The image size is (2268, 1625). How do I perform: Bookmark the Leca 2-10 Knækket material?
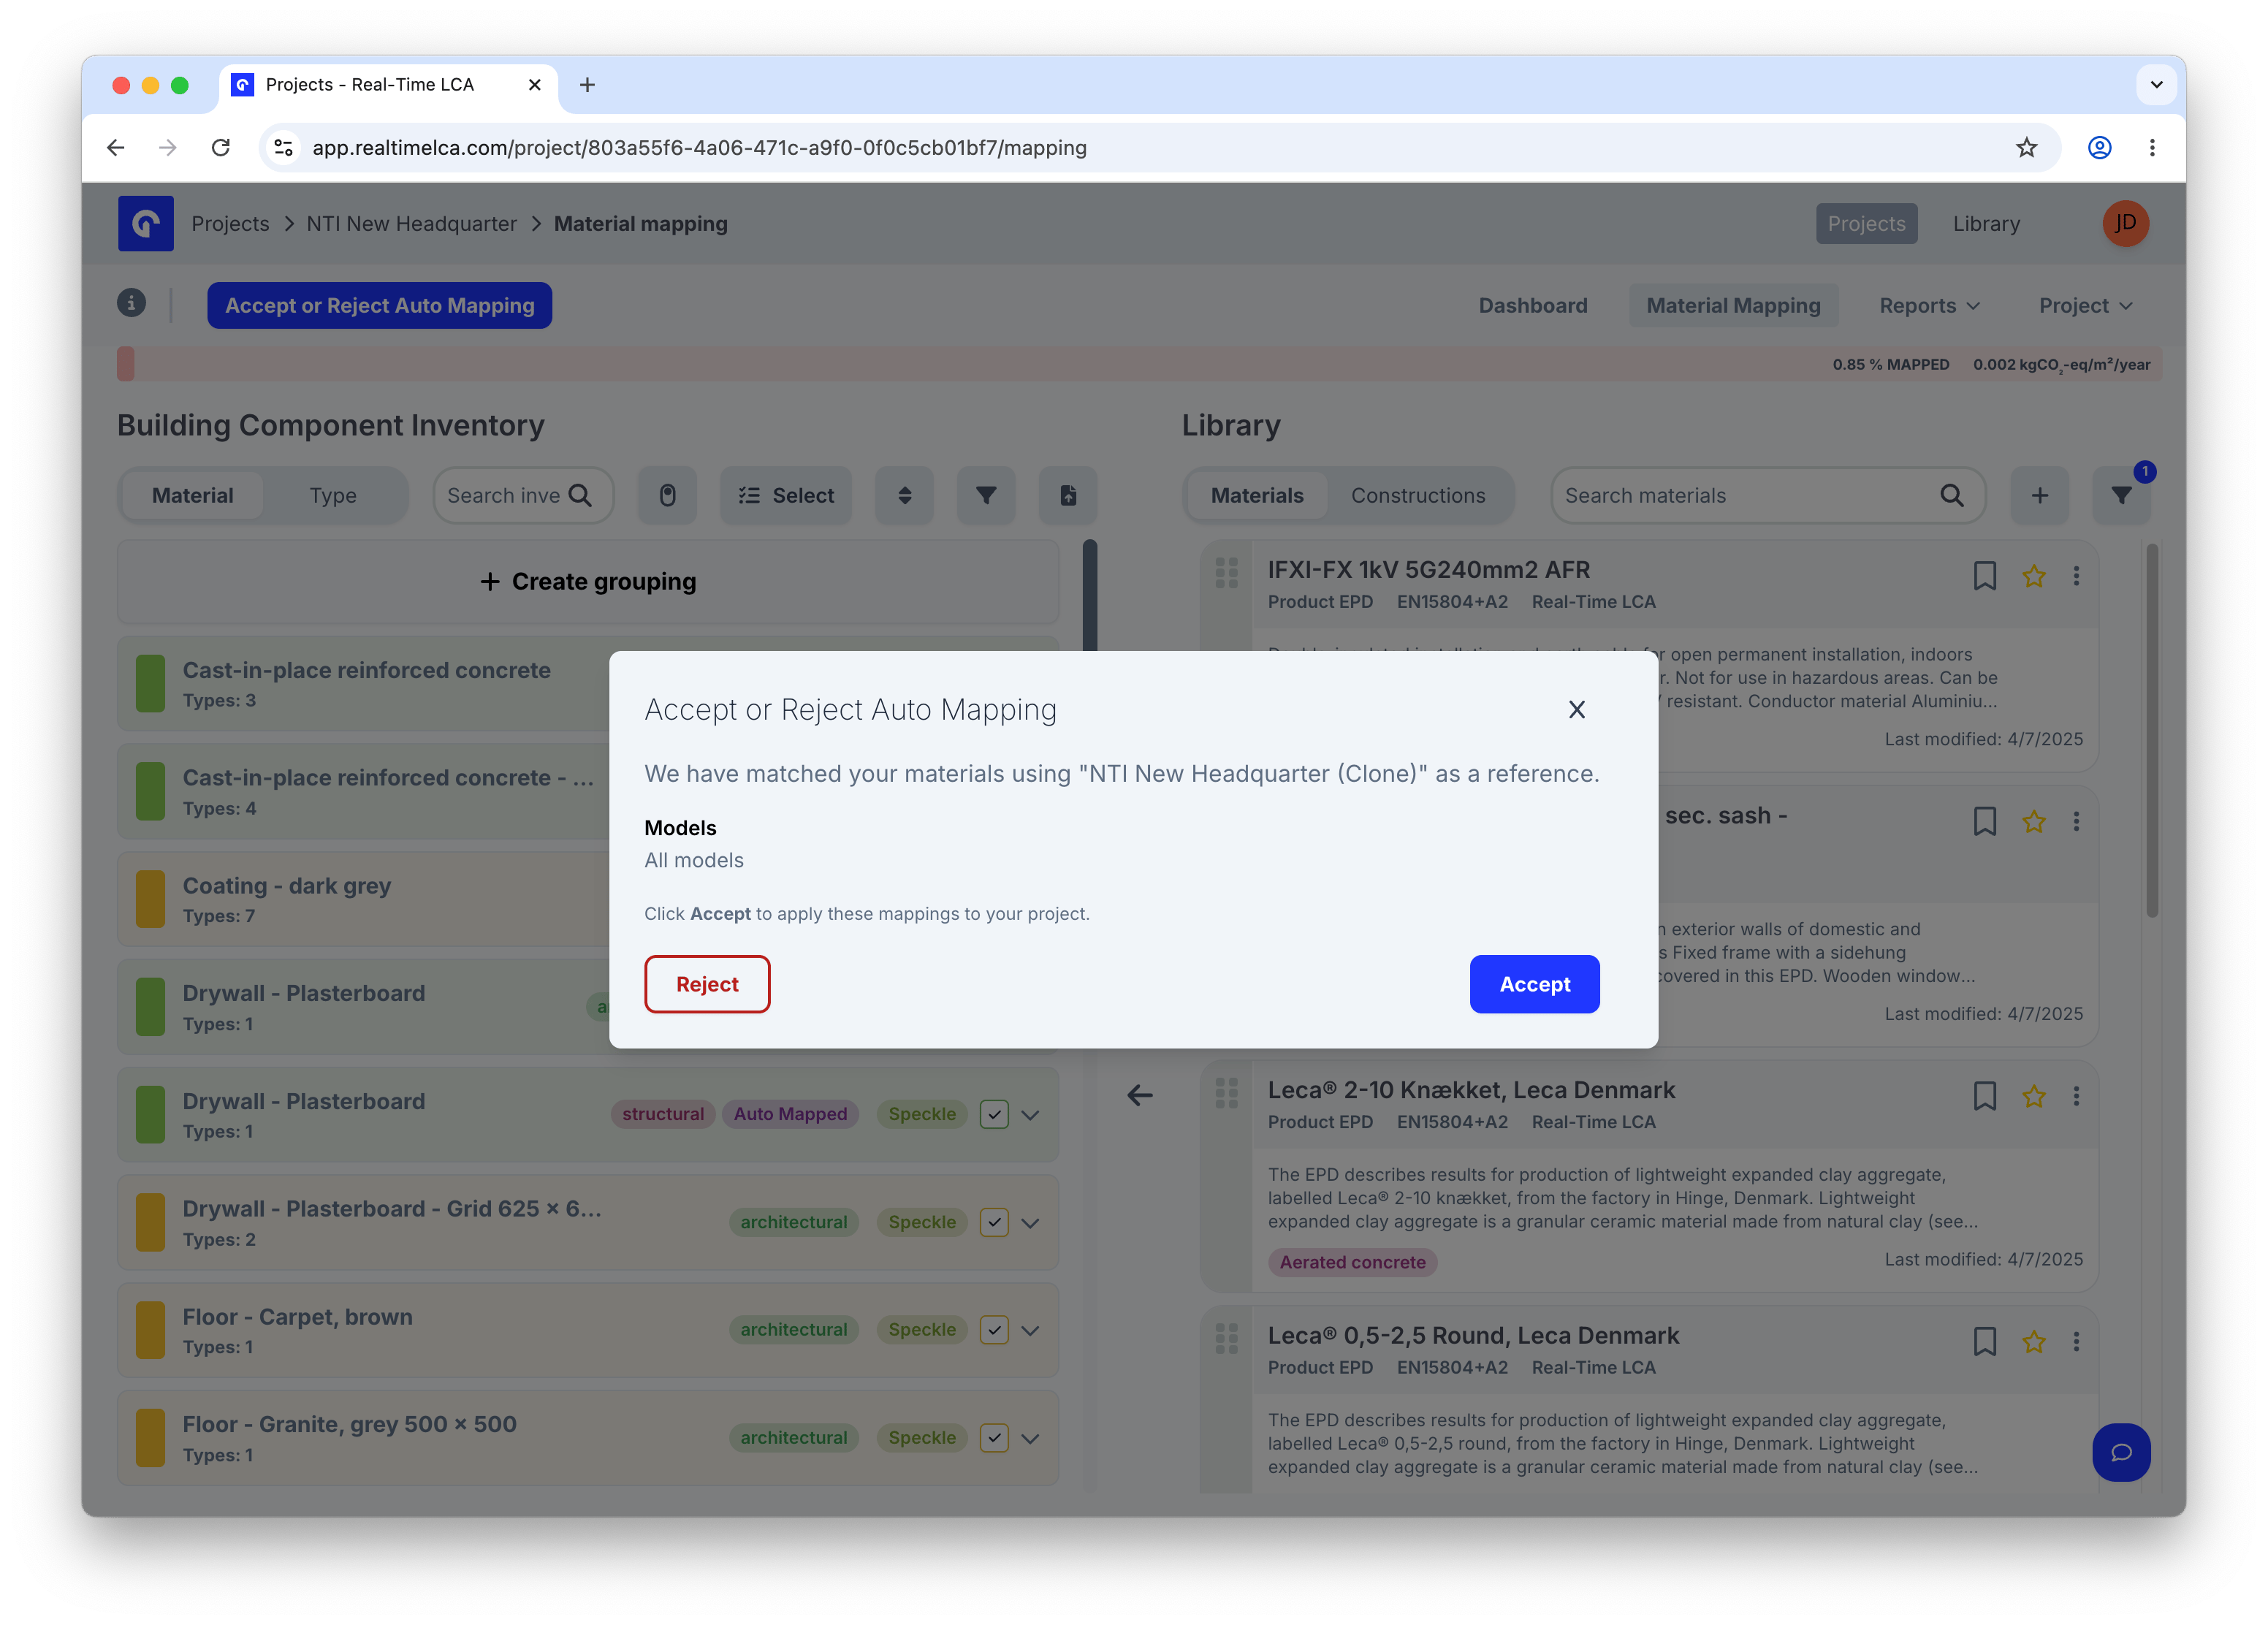(1984, 1096)
